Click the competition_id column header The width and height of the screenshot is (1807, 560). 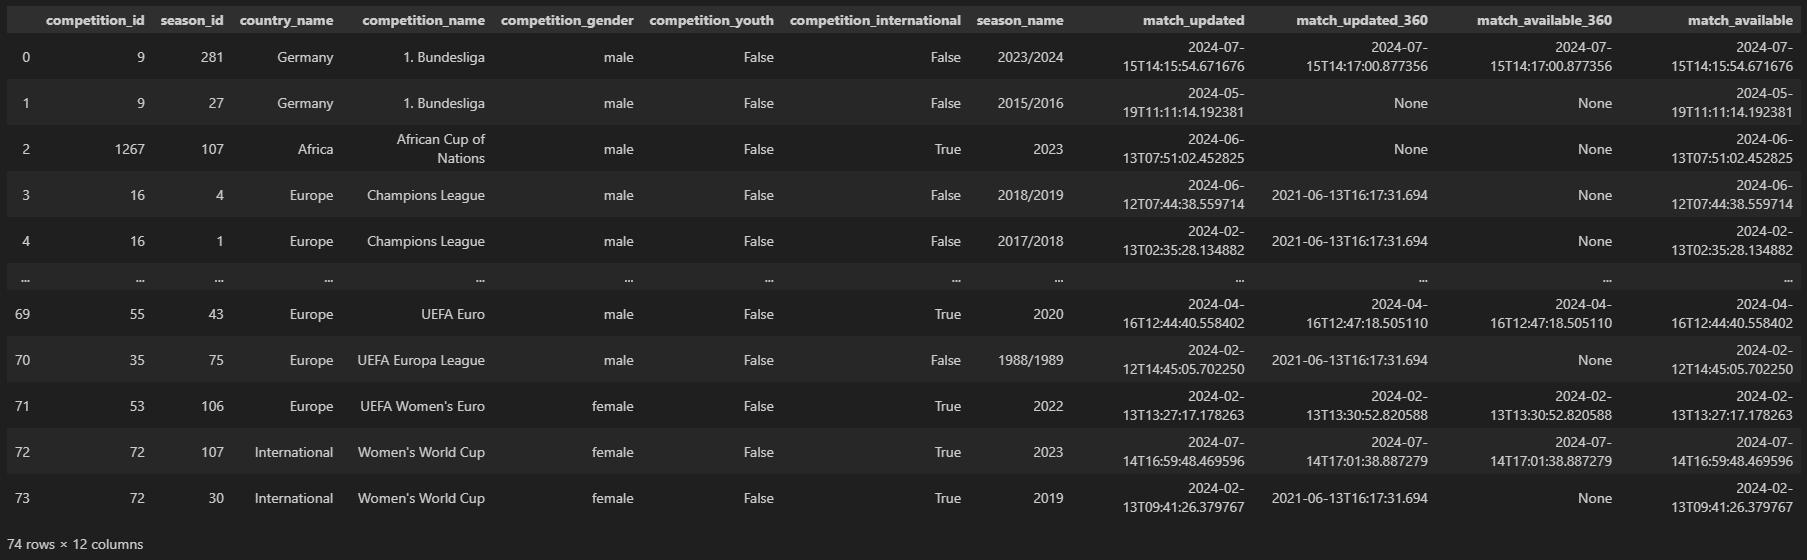[x=95, y=20]
